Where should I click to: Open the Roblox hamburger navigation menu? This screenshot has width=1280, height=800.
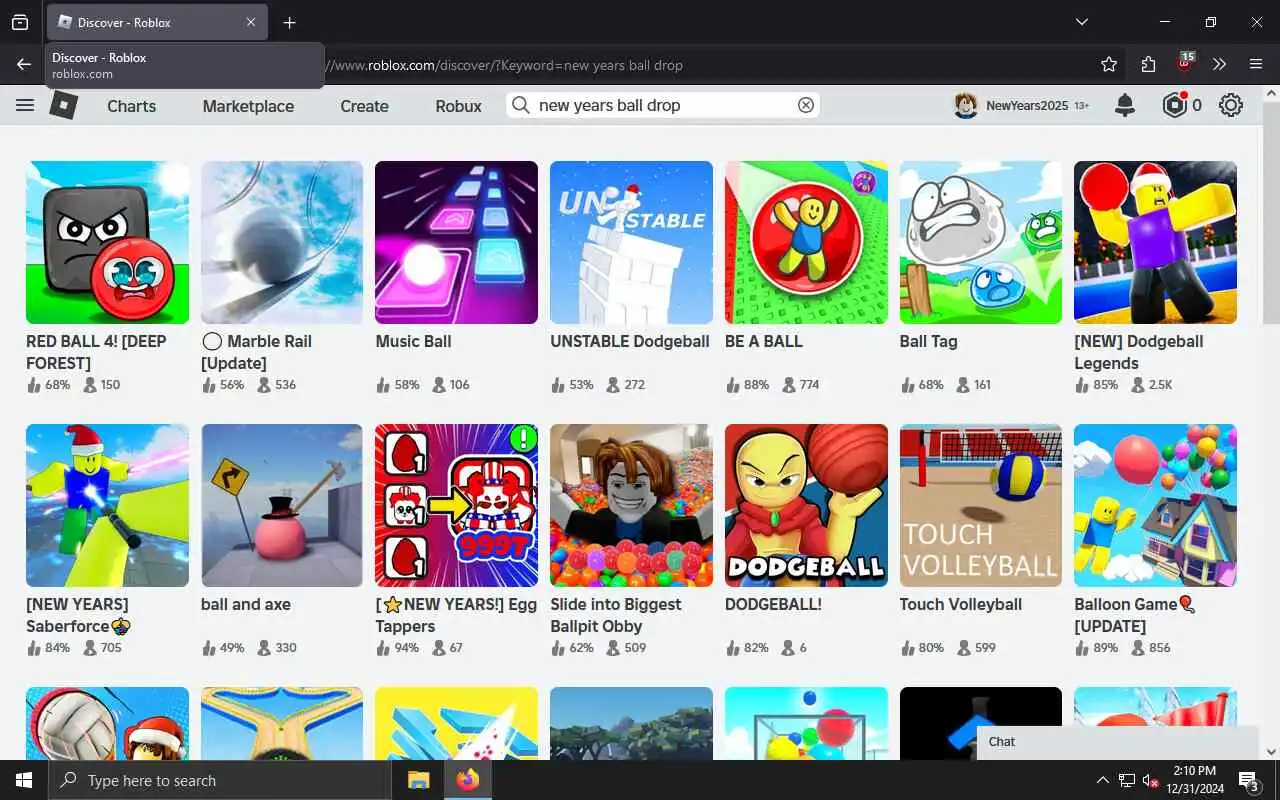coord(25,105)
